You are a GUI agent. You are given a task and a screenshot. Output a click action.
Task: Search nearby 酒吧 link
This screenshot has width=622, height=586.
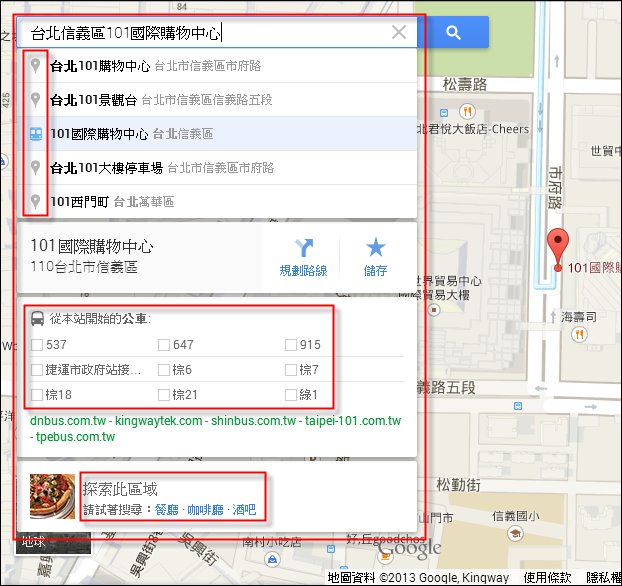click(244, 509)
